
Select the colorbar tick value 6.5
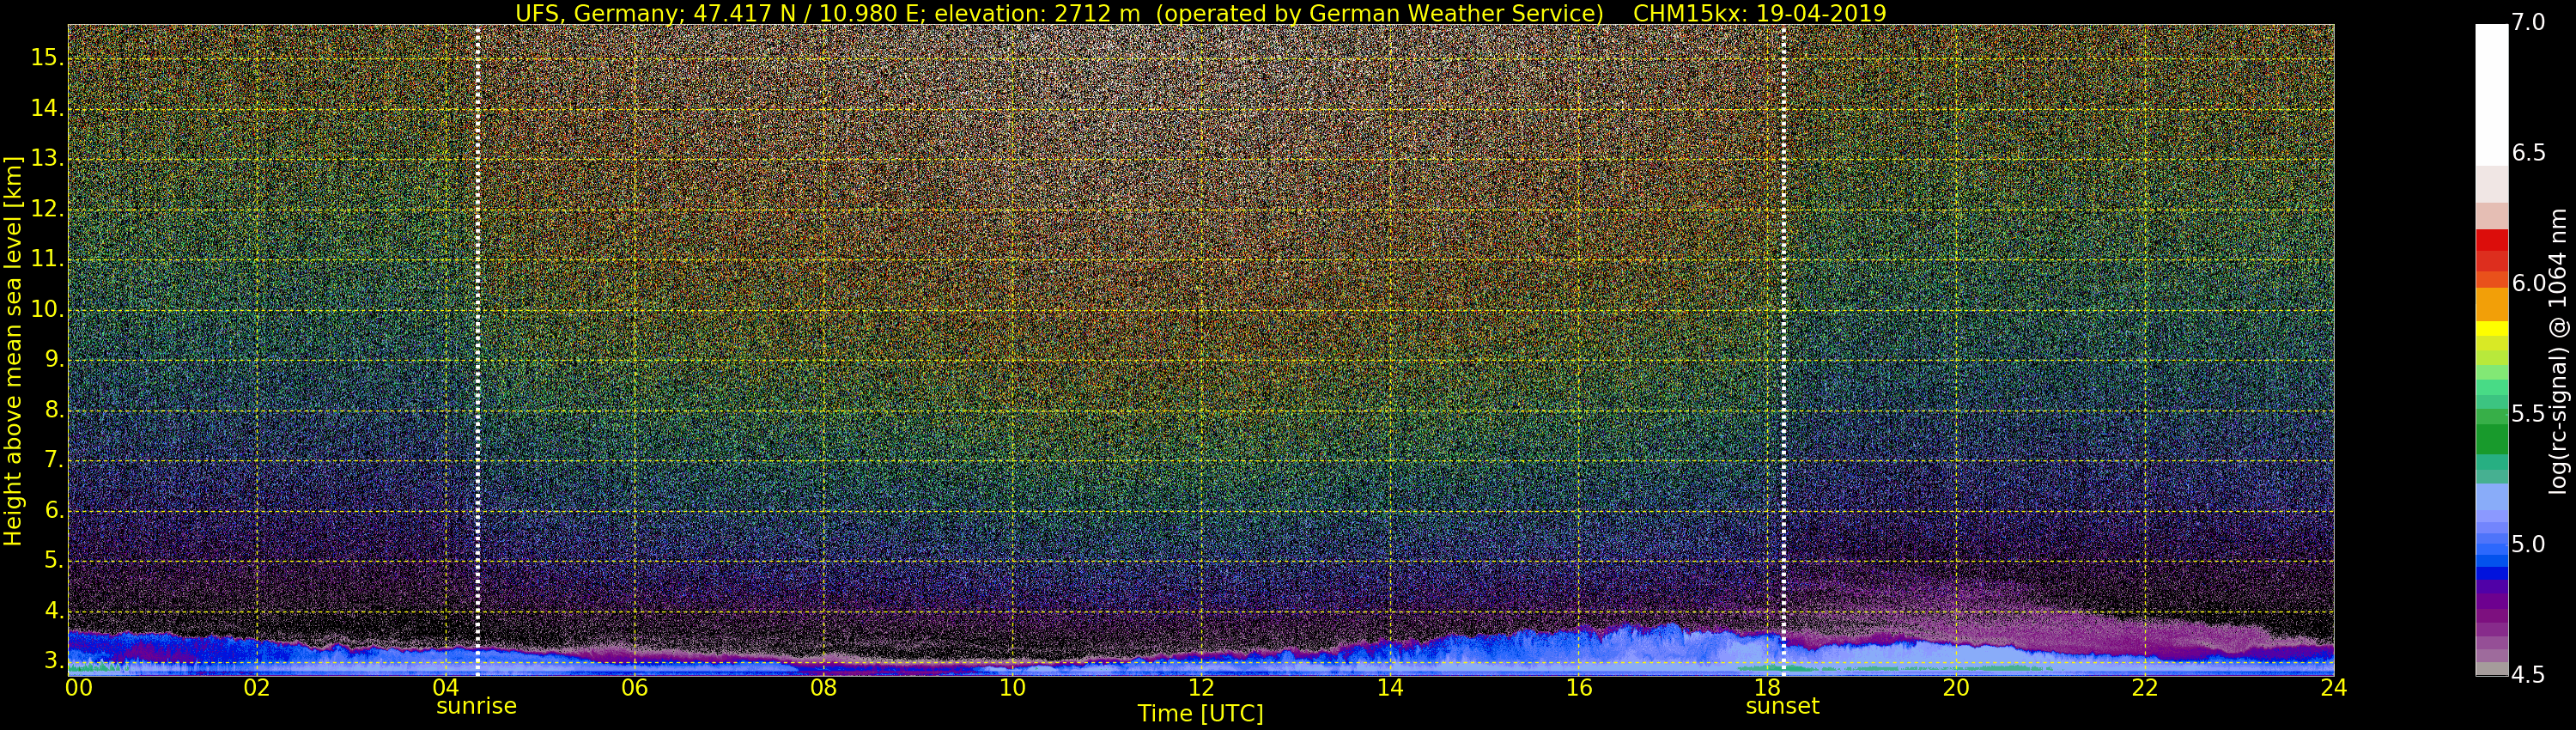pos(2530,153)
